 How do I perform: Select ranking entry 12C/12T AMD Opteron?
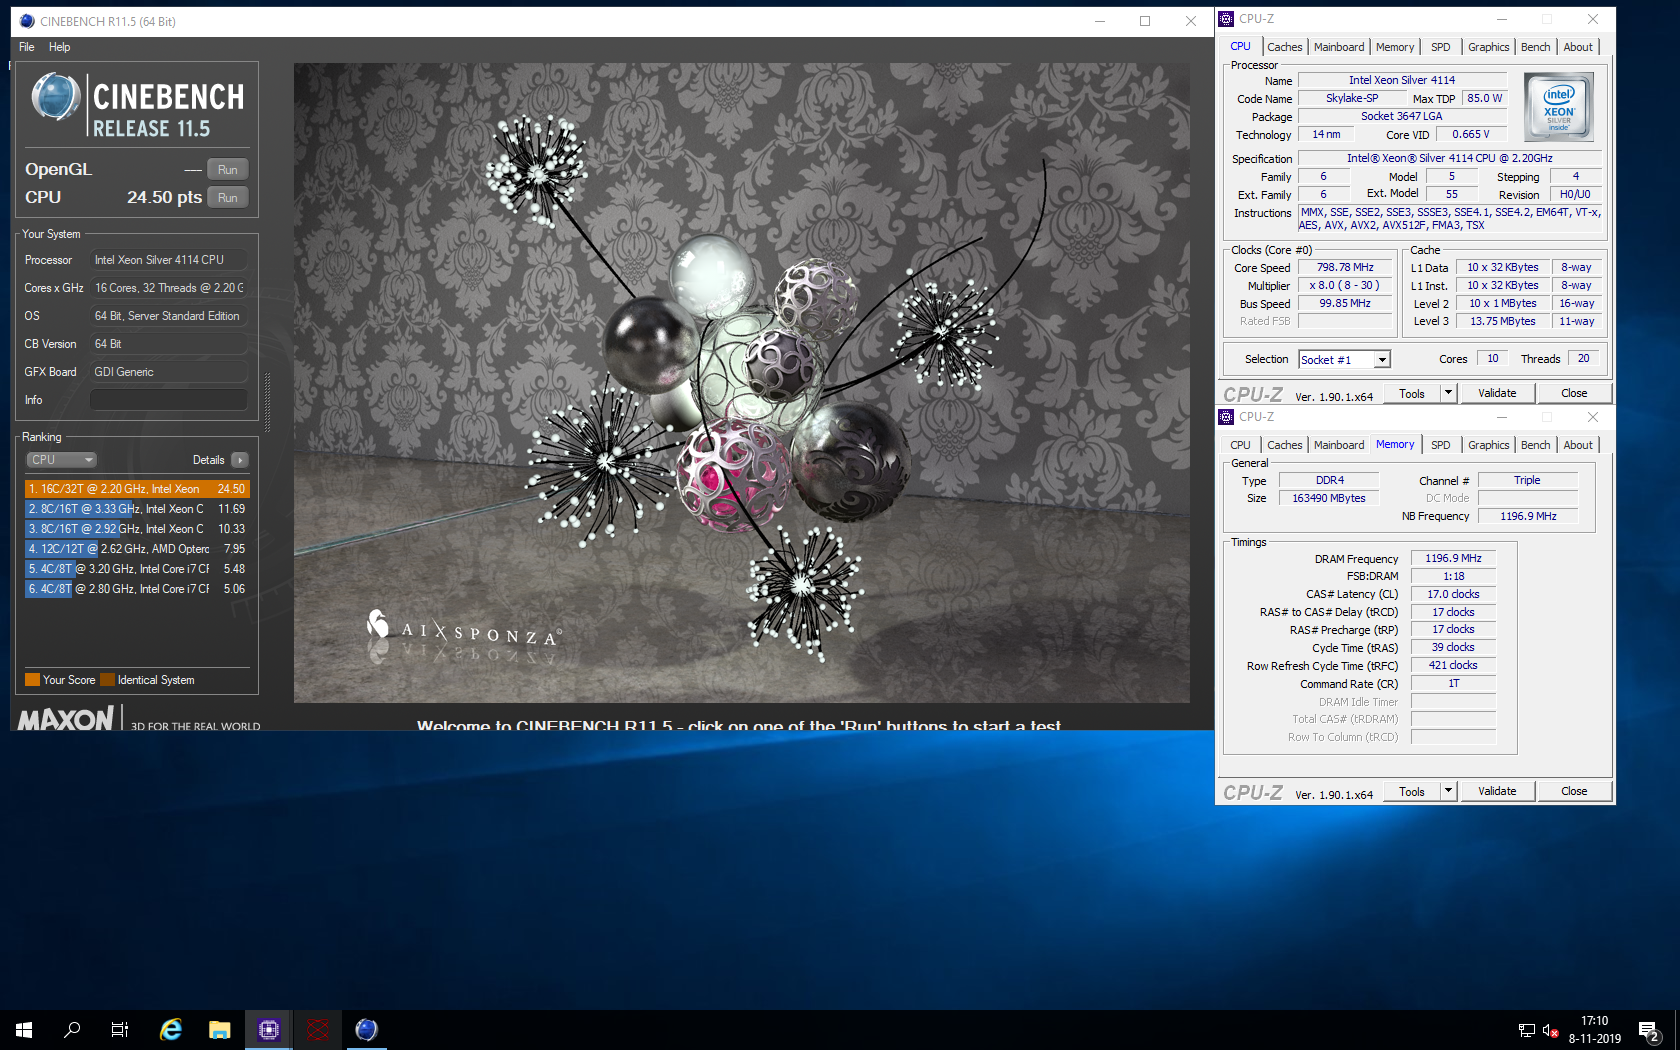[x=137, y=549]
